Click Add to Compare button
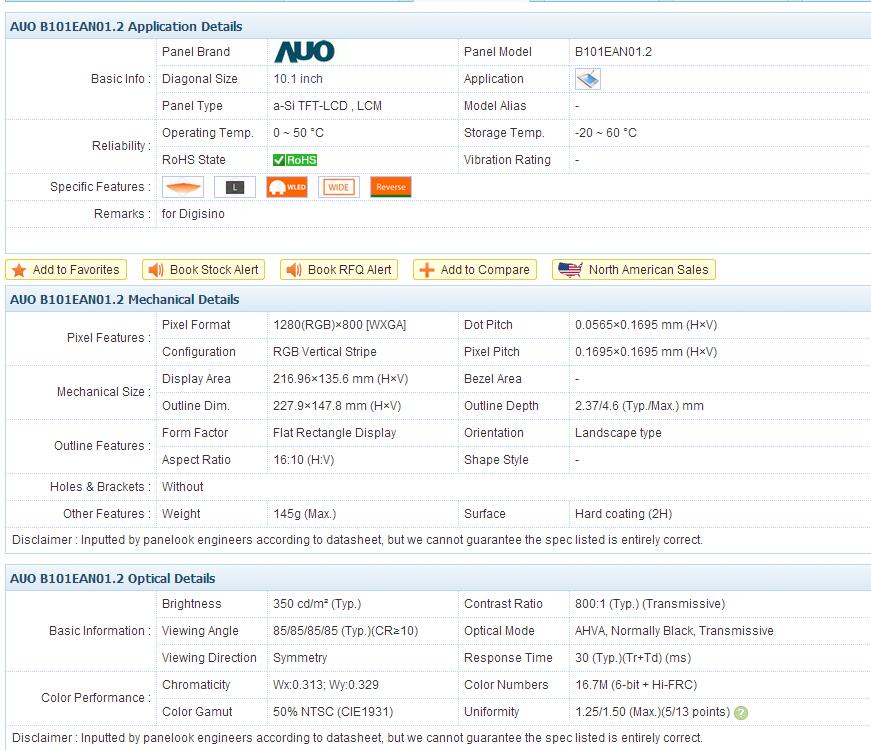Image resolution: width=871 pixels, height=750 pixels. point(475,270)
